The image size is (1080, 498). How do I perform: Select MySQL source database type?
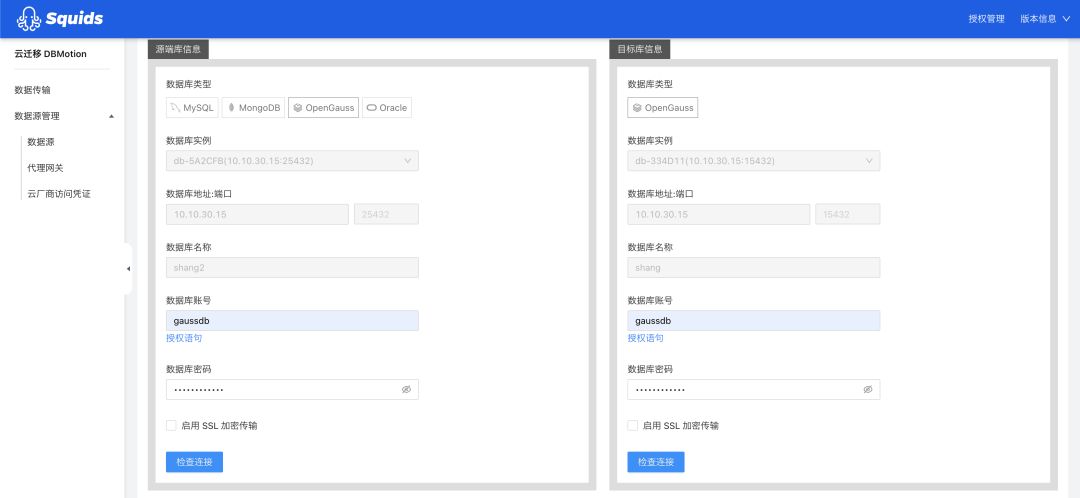coord(192,108)
